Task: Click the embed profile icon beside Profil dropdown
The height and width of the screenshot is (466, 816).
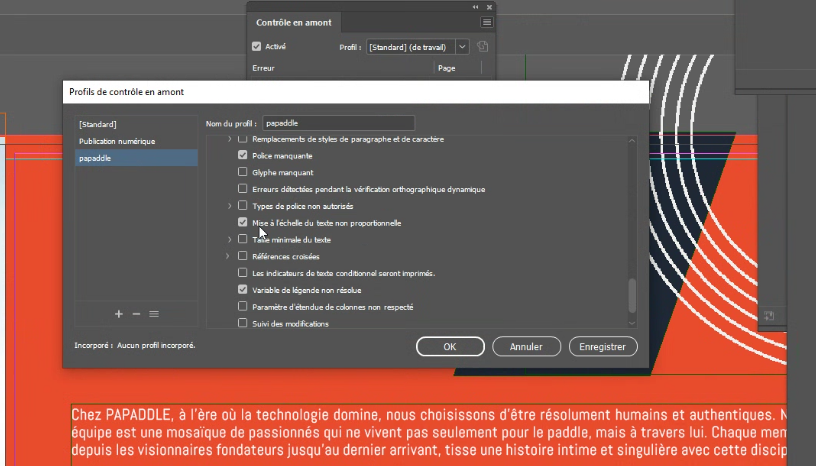Action: pos(482,46)
